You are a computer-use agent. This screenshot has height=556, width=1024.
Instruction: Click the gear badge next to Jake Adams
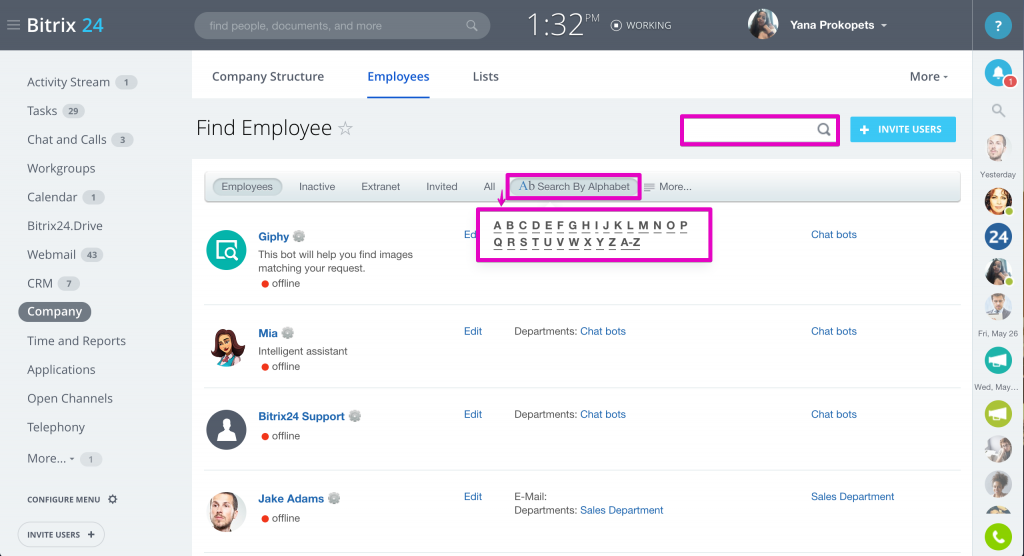(334, 498)
